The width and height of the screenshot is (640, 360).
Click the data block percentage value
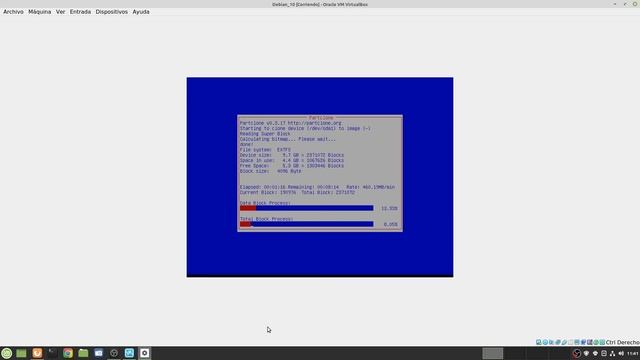389,208
